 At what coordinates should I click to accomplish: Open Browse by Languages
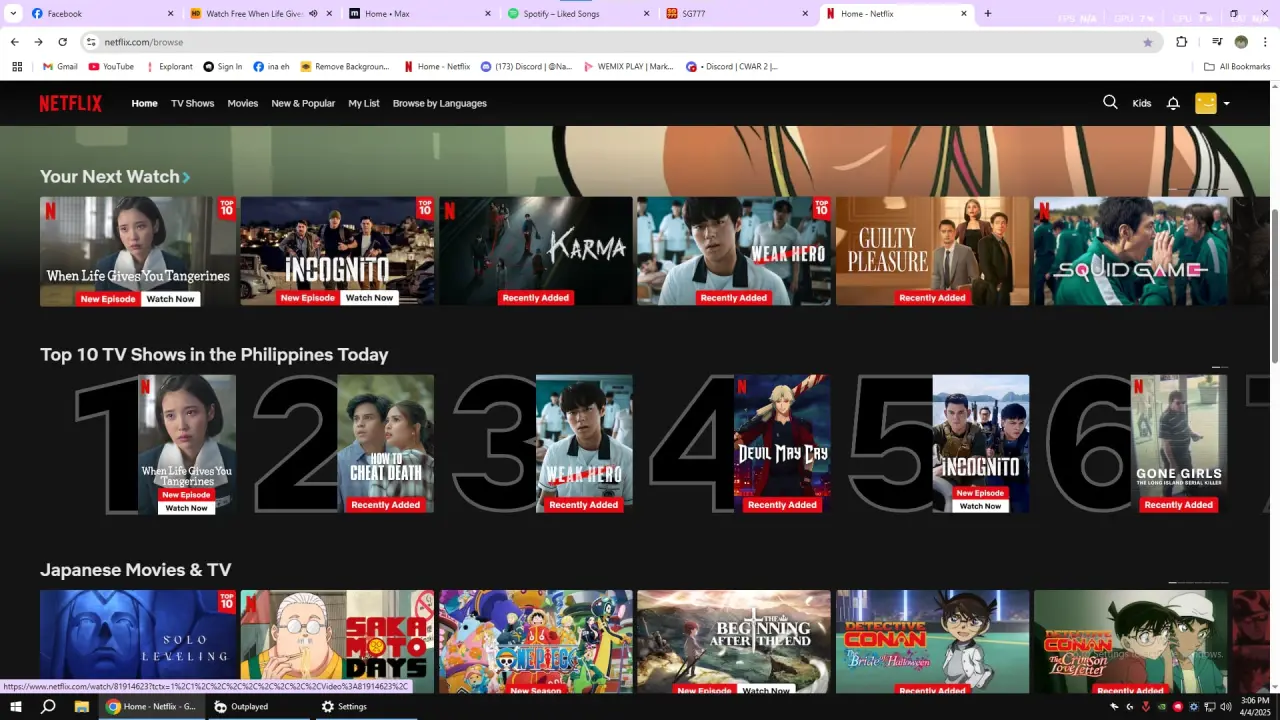tap(440, 103)
